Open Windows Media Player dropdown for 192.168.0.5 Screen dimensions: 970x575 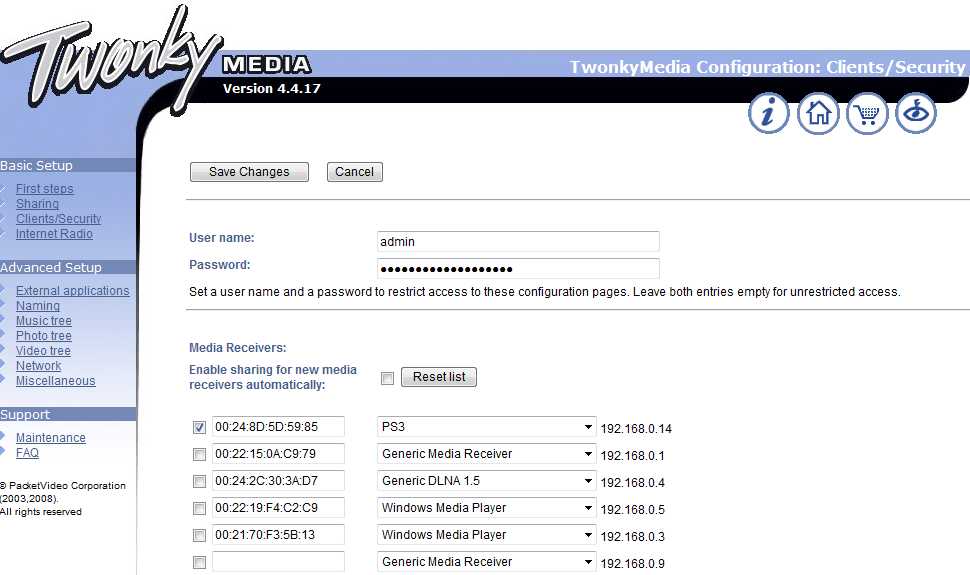click(486, 508)
